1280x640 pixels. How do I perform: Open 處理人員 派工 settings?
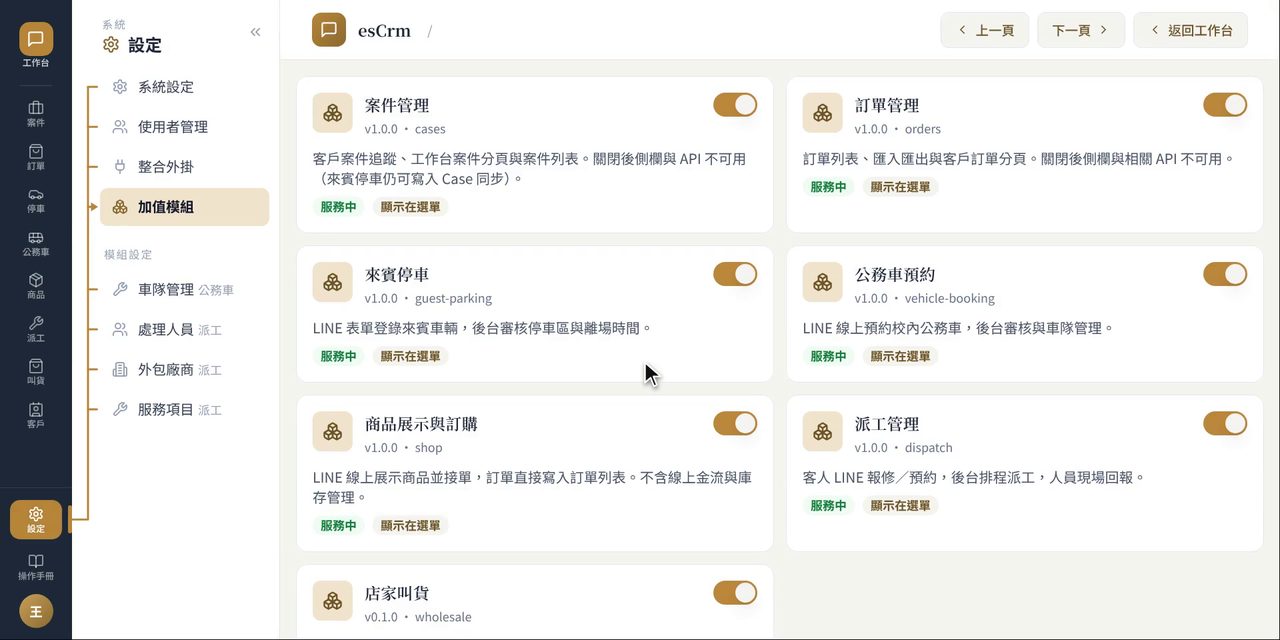click(184, 330)
